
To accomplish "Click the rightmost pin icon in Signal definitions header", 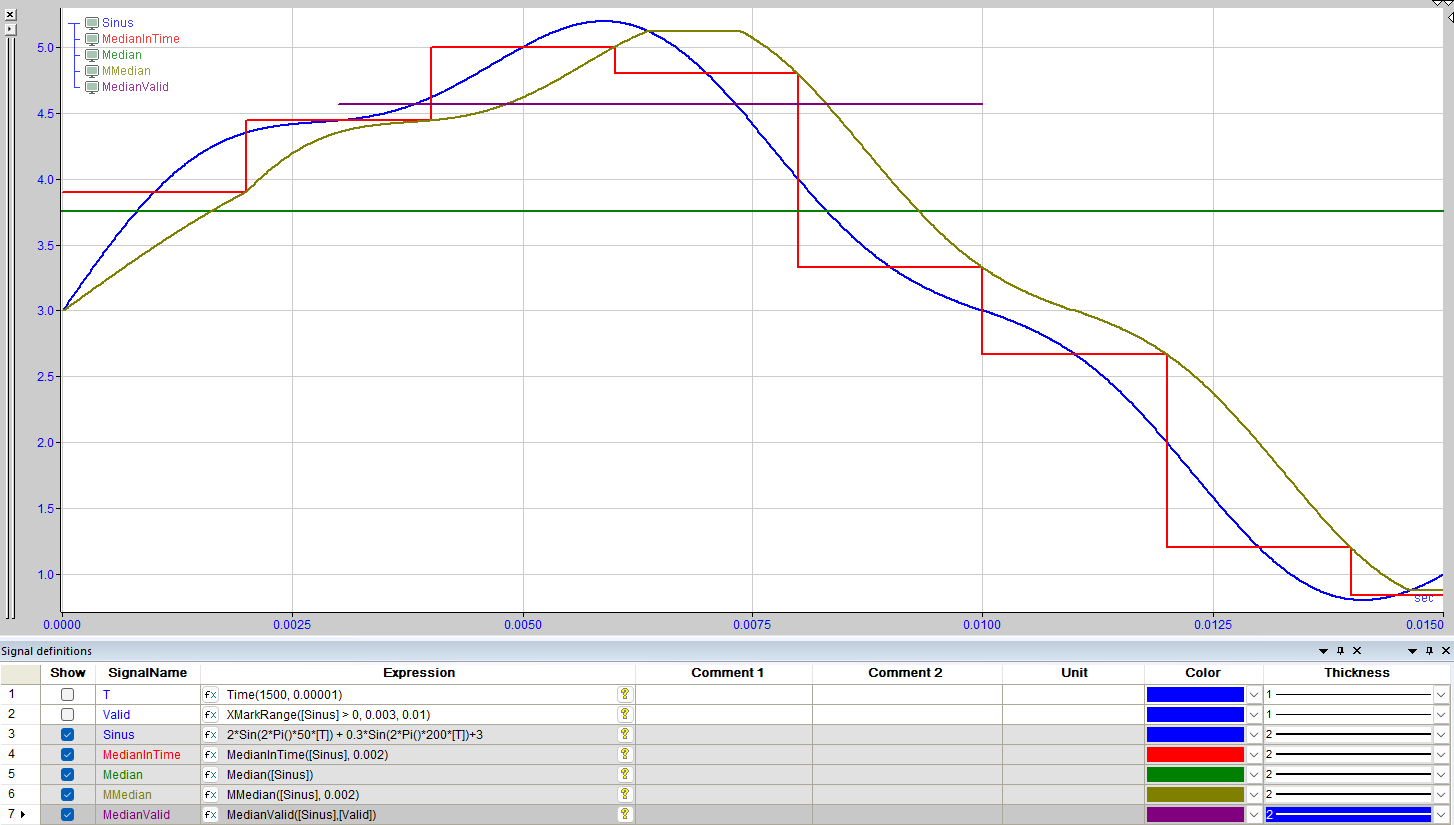I will pyautogui.click(x=1429, y=651).
